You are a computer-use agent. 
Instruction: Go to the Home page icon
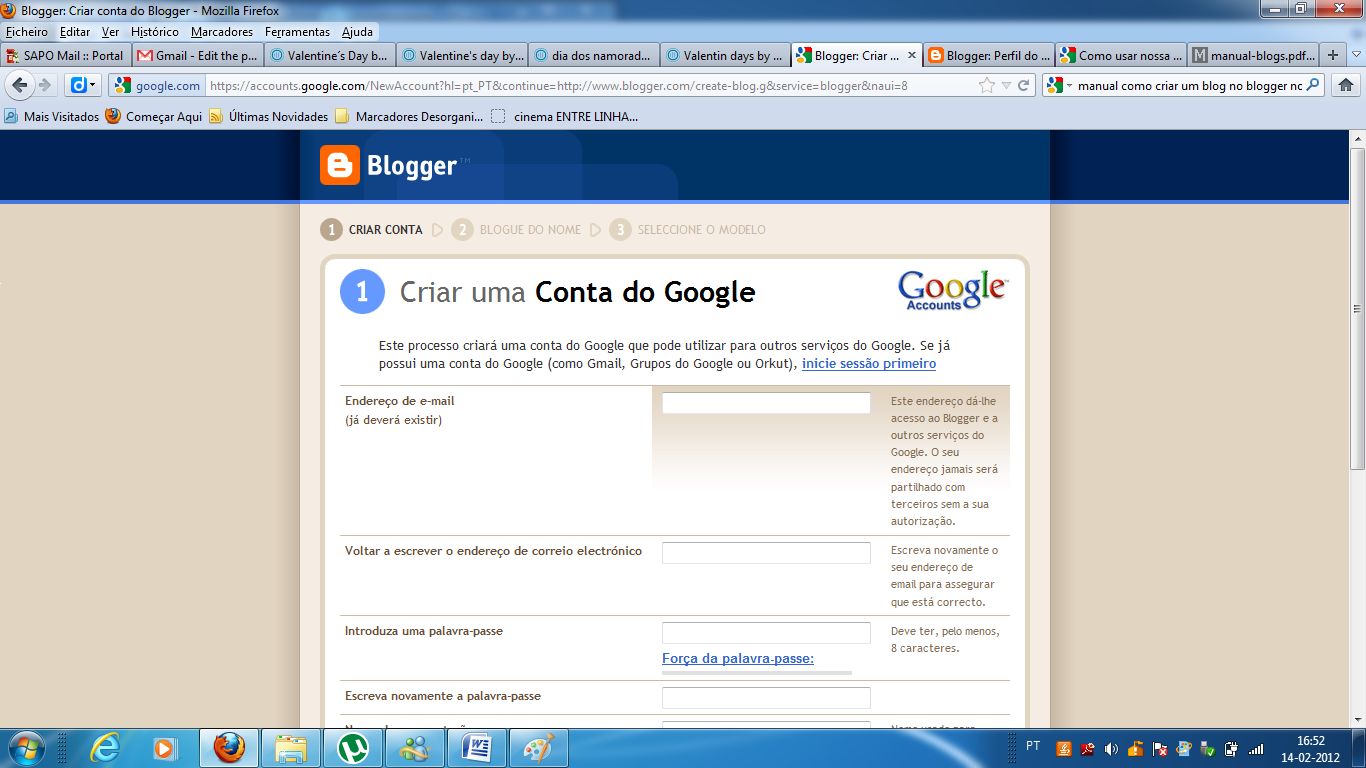click(1346, 85)
